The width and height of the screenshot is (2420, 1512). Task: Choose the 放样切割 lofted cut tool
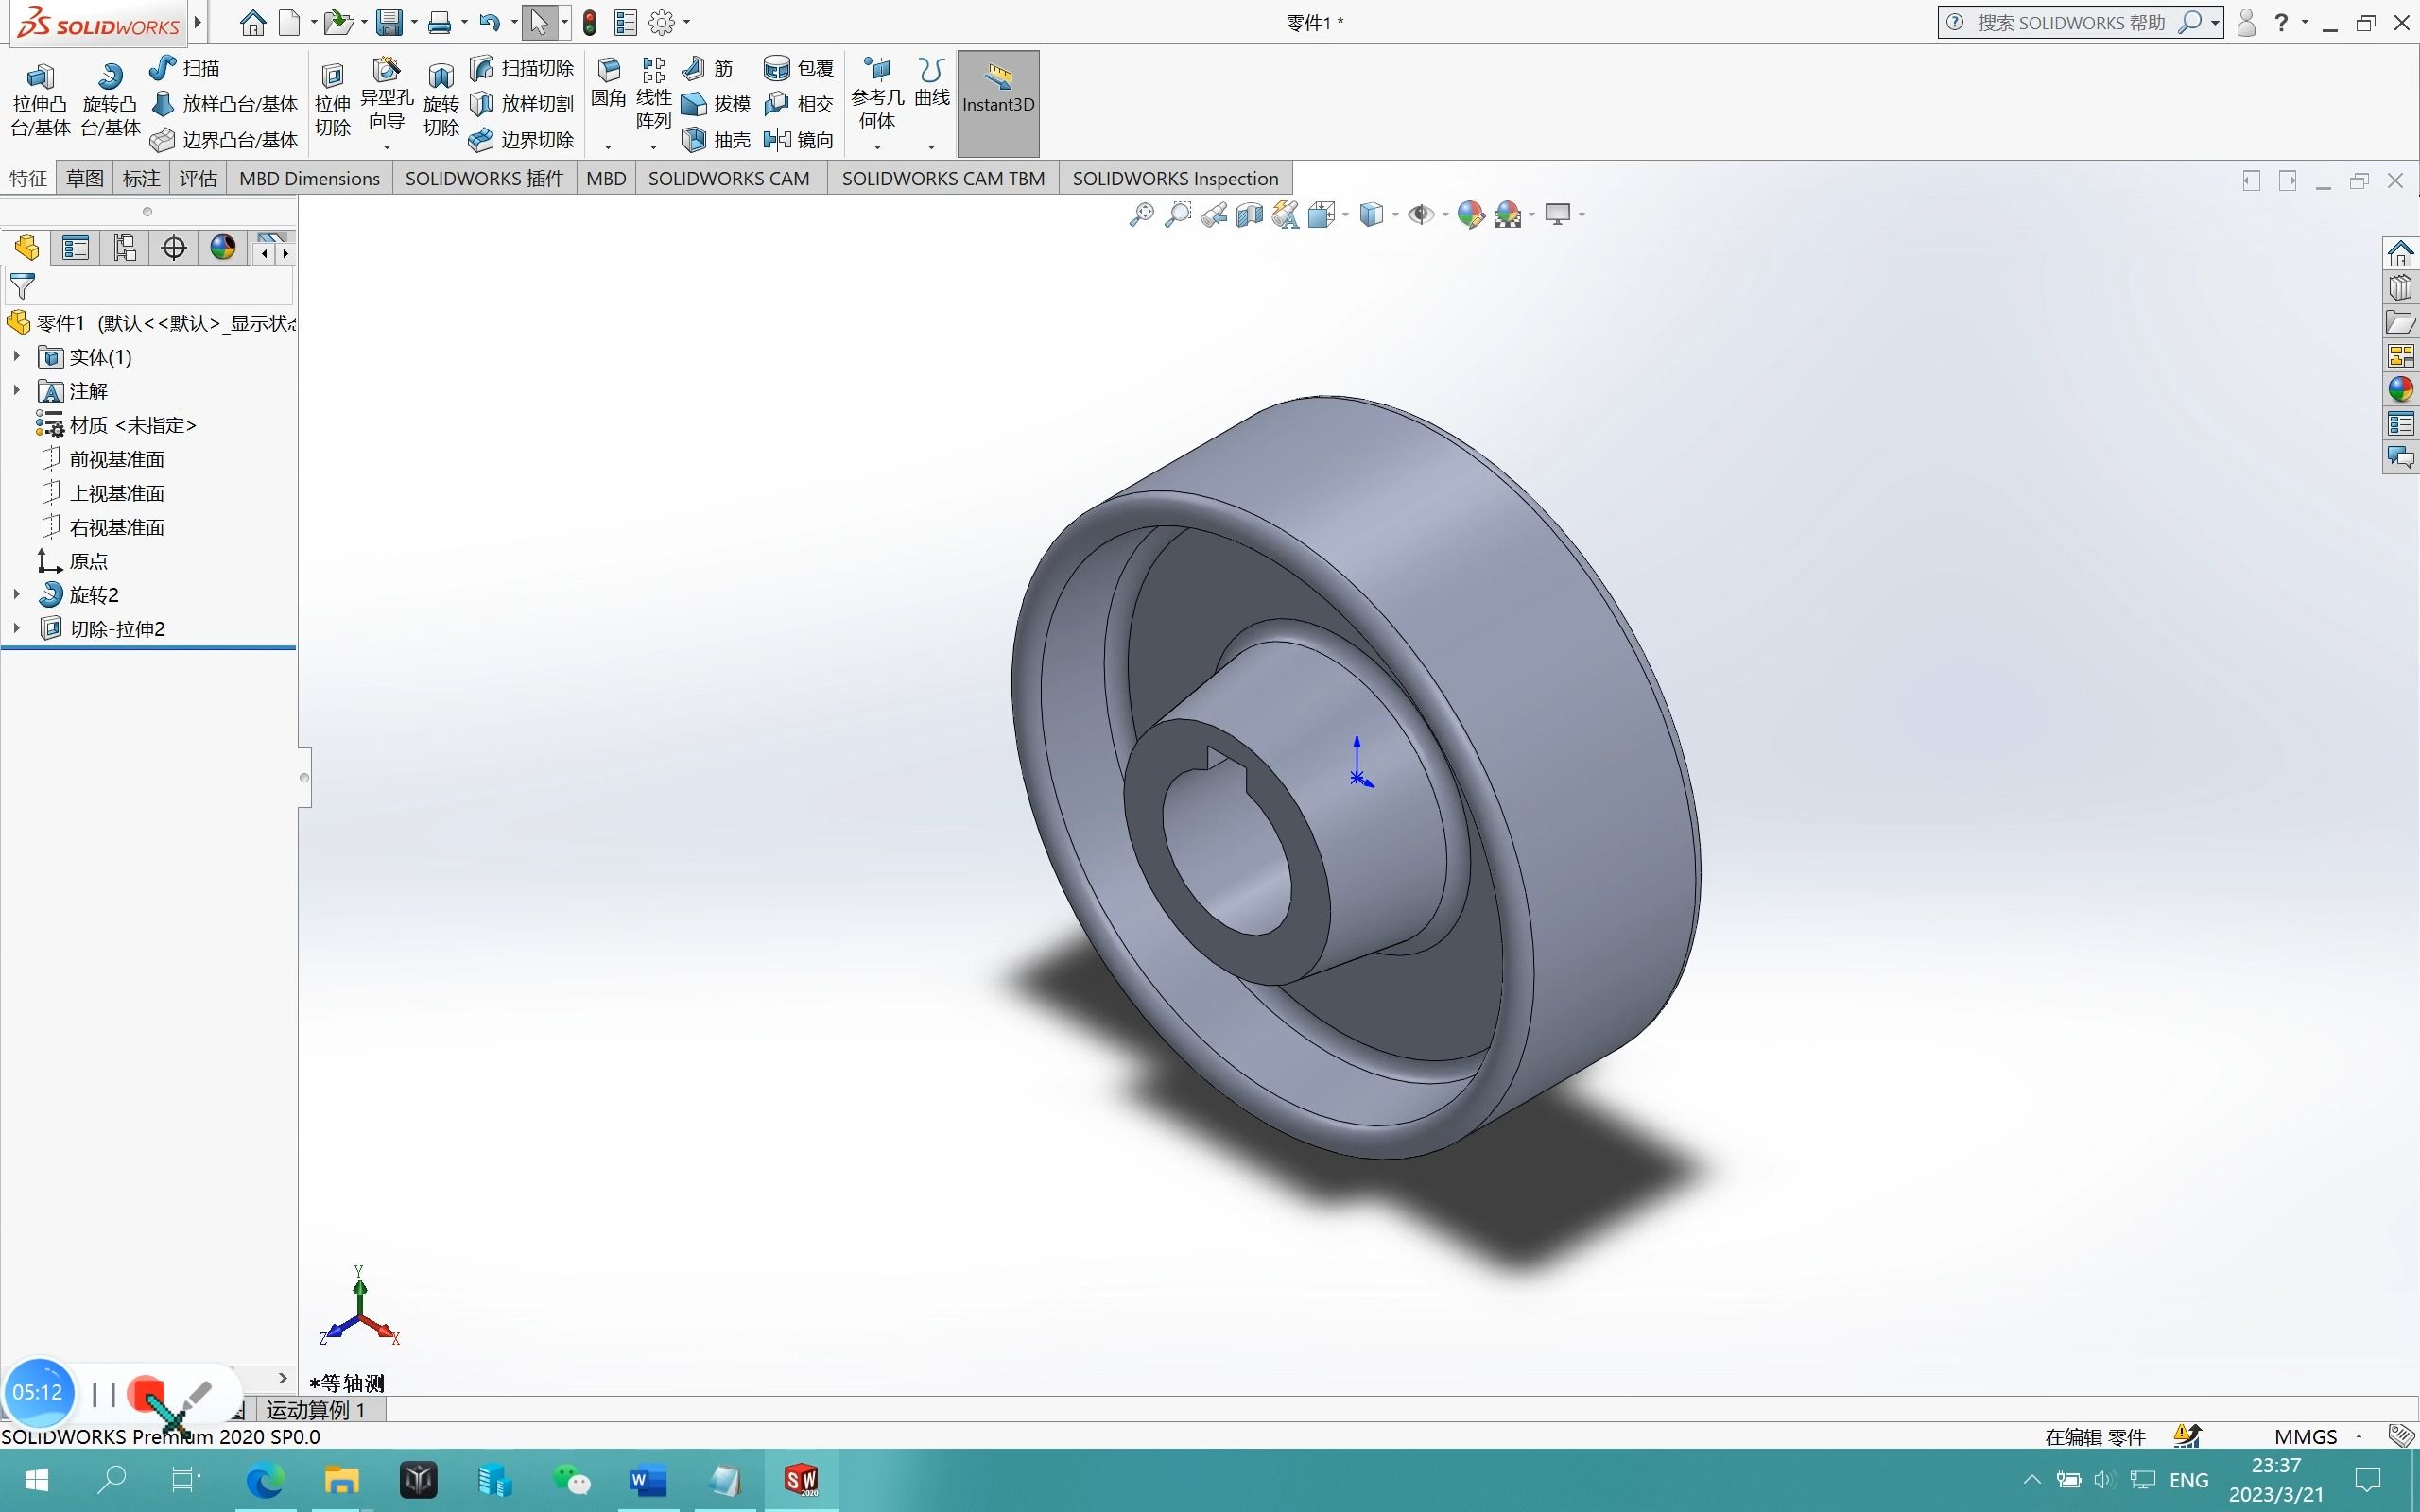tap(522, 104)
